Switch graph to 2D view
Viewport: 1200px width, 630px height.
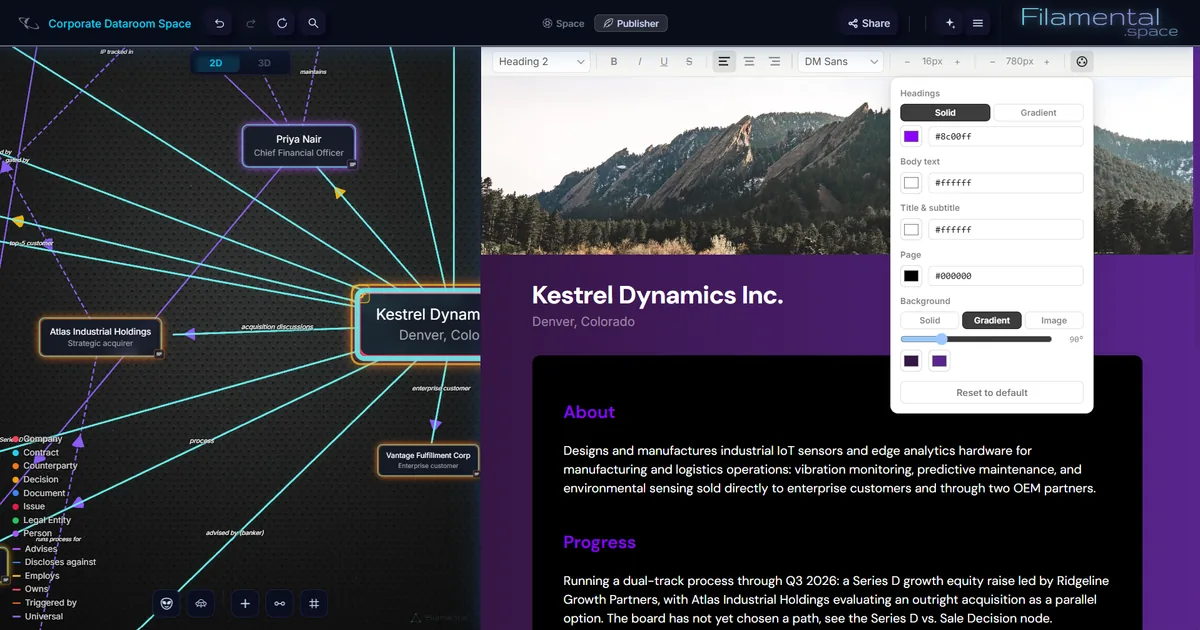[x=216, y=63]
